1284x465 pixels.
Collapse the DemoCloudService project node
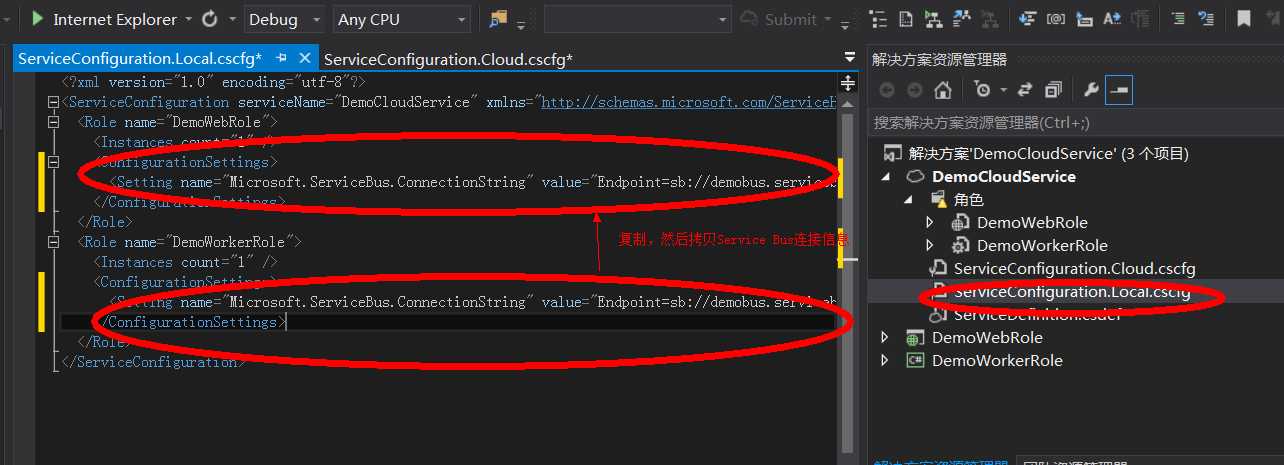click(x=885, y=176)
